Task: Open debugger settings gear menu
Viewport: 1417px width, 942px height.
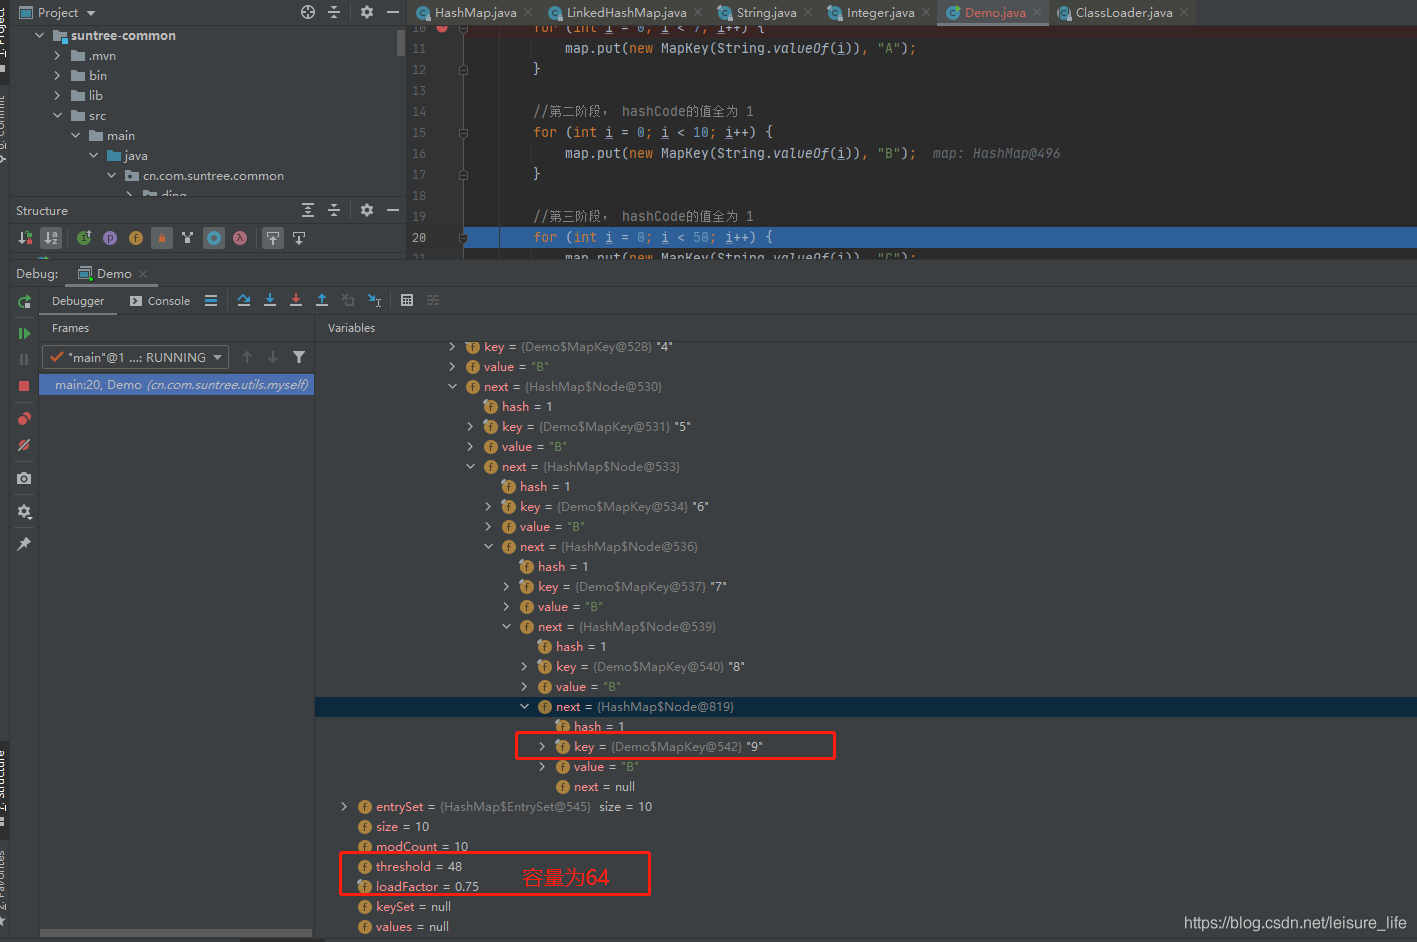Action: click(x=24, y=511)
